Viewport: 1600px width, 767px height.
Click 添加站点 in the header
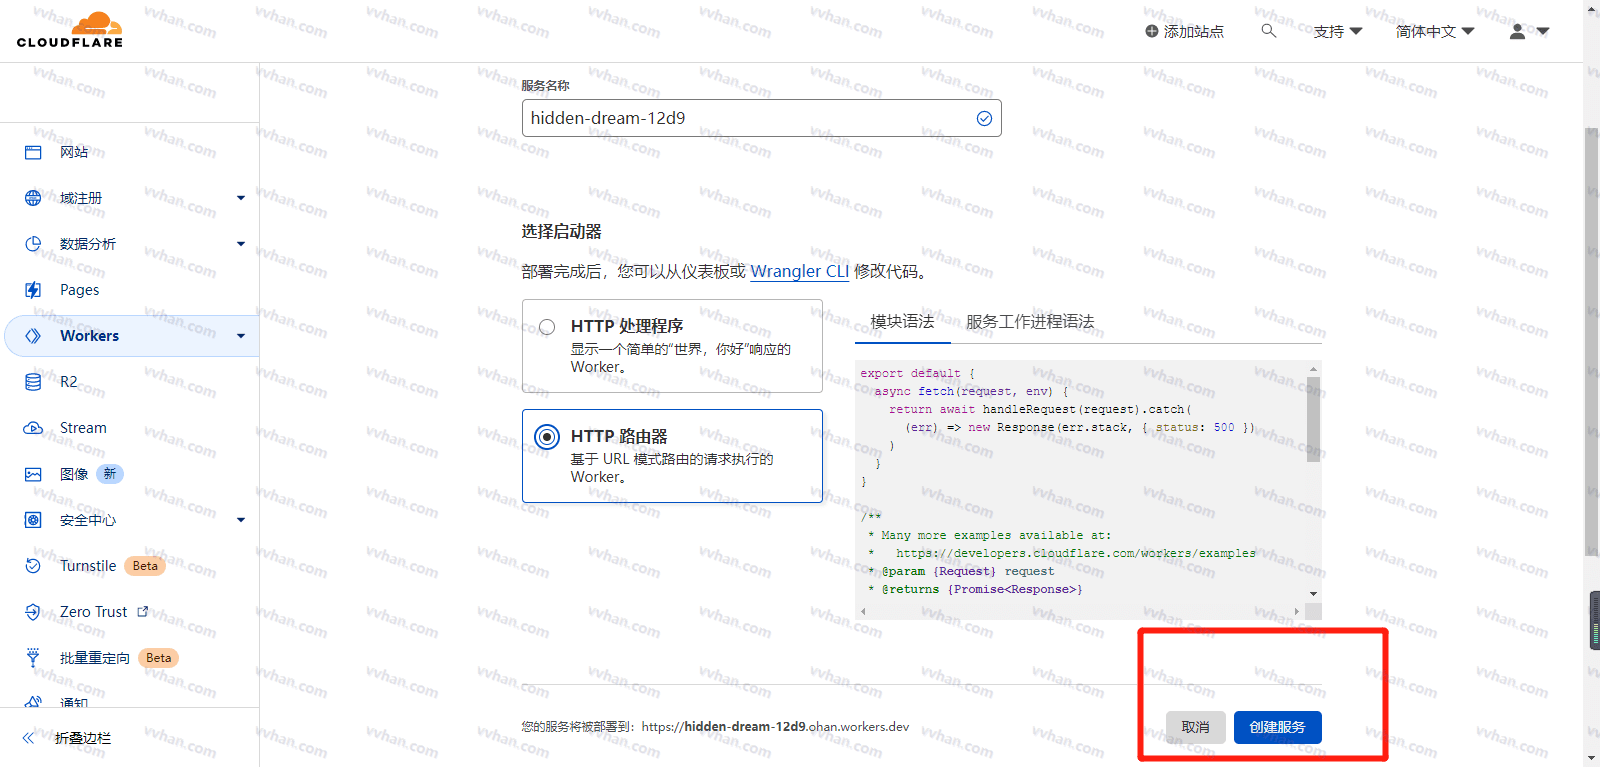click(x=1184, y=32)
